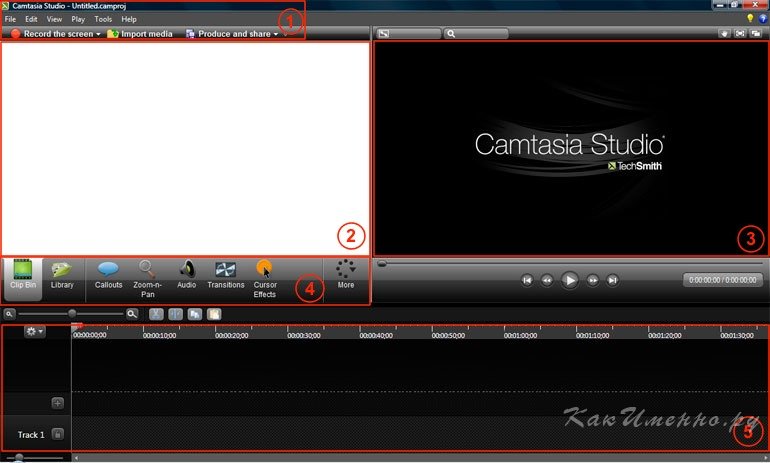
Task: Open the Transitions tool
Action: pos(226,275)
